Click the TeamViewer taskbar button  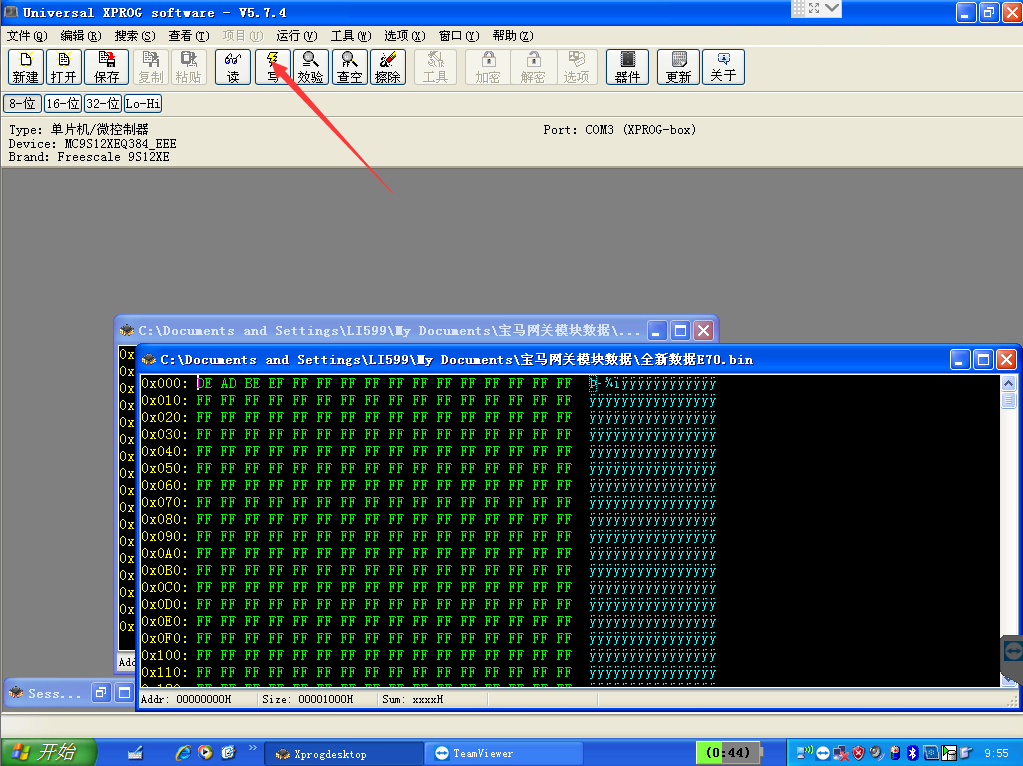pos(503,754)
